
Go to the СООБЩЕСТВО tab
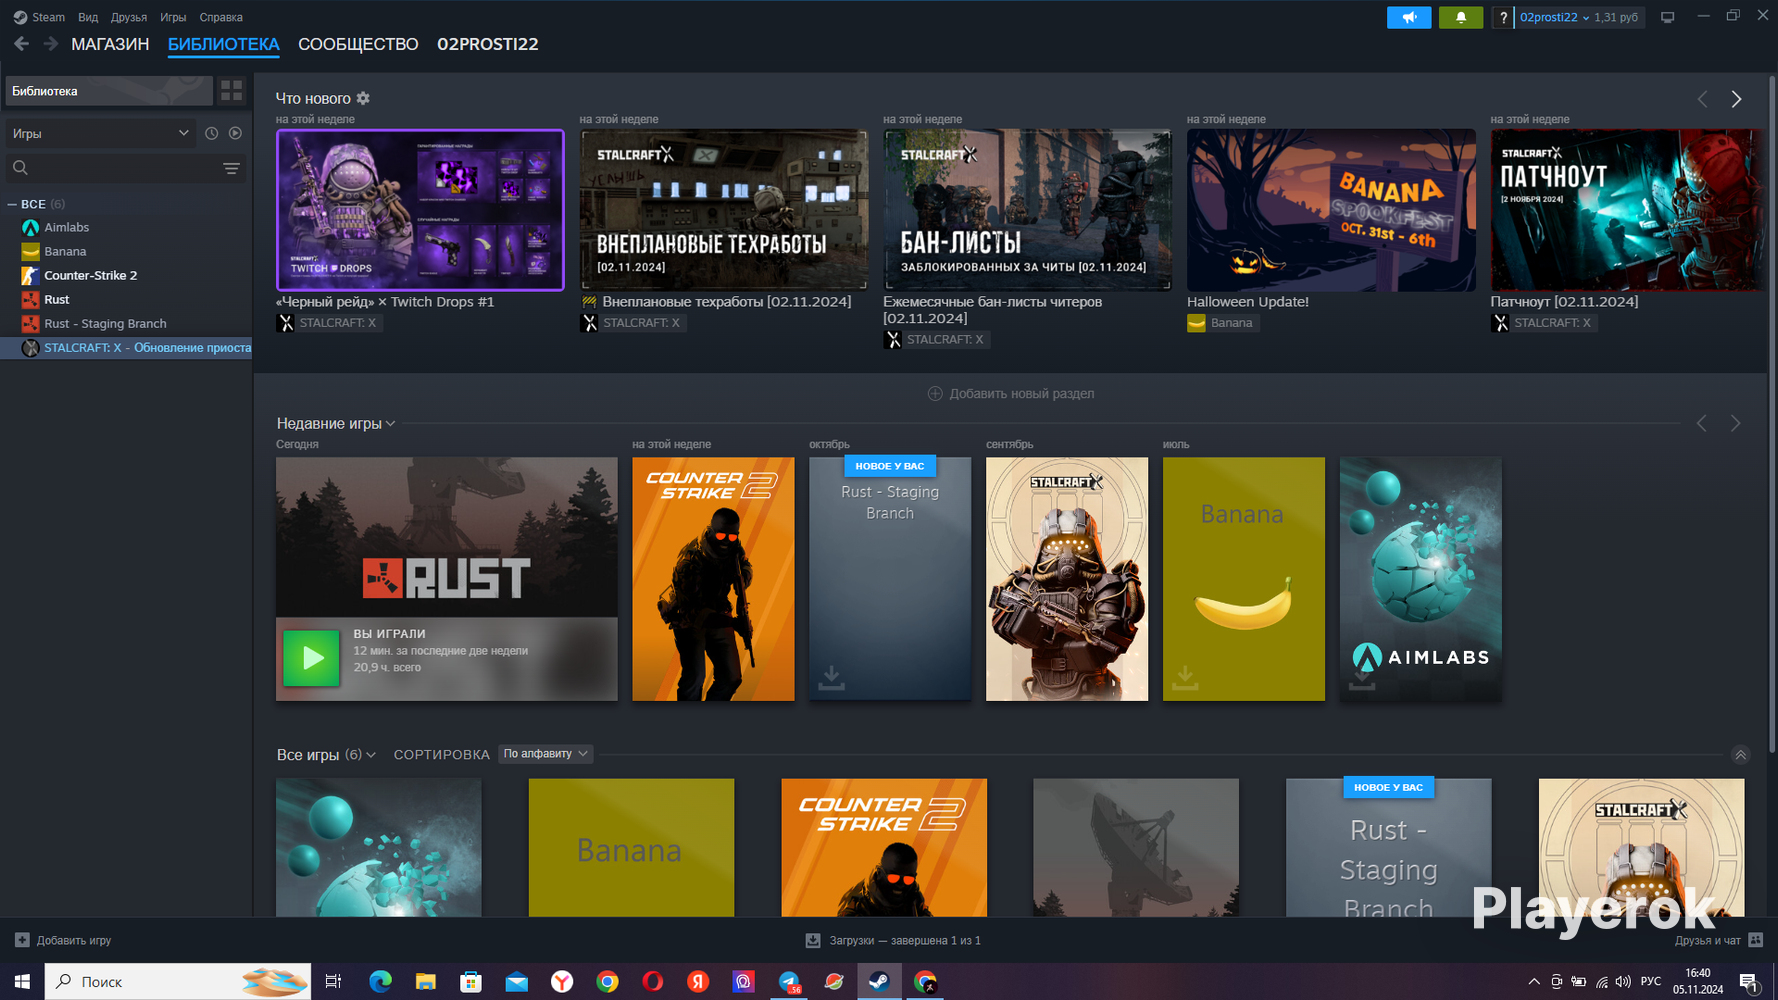[358, 44]
